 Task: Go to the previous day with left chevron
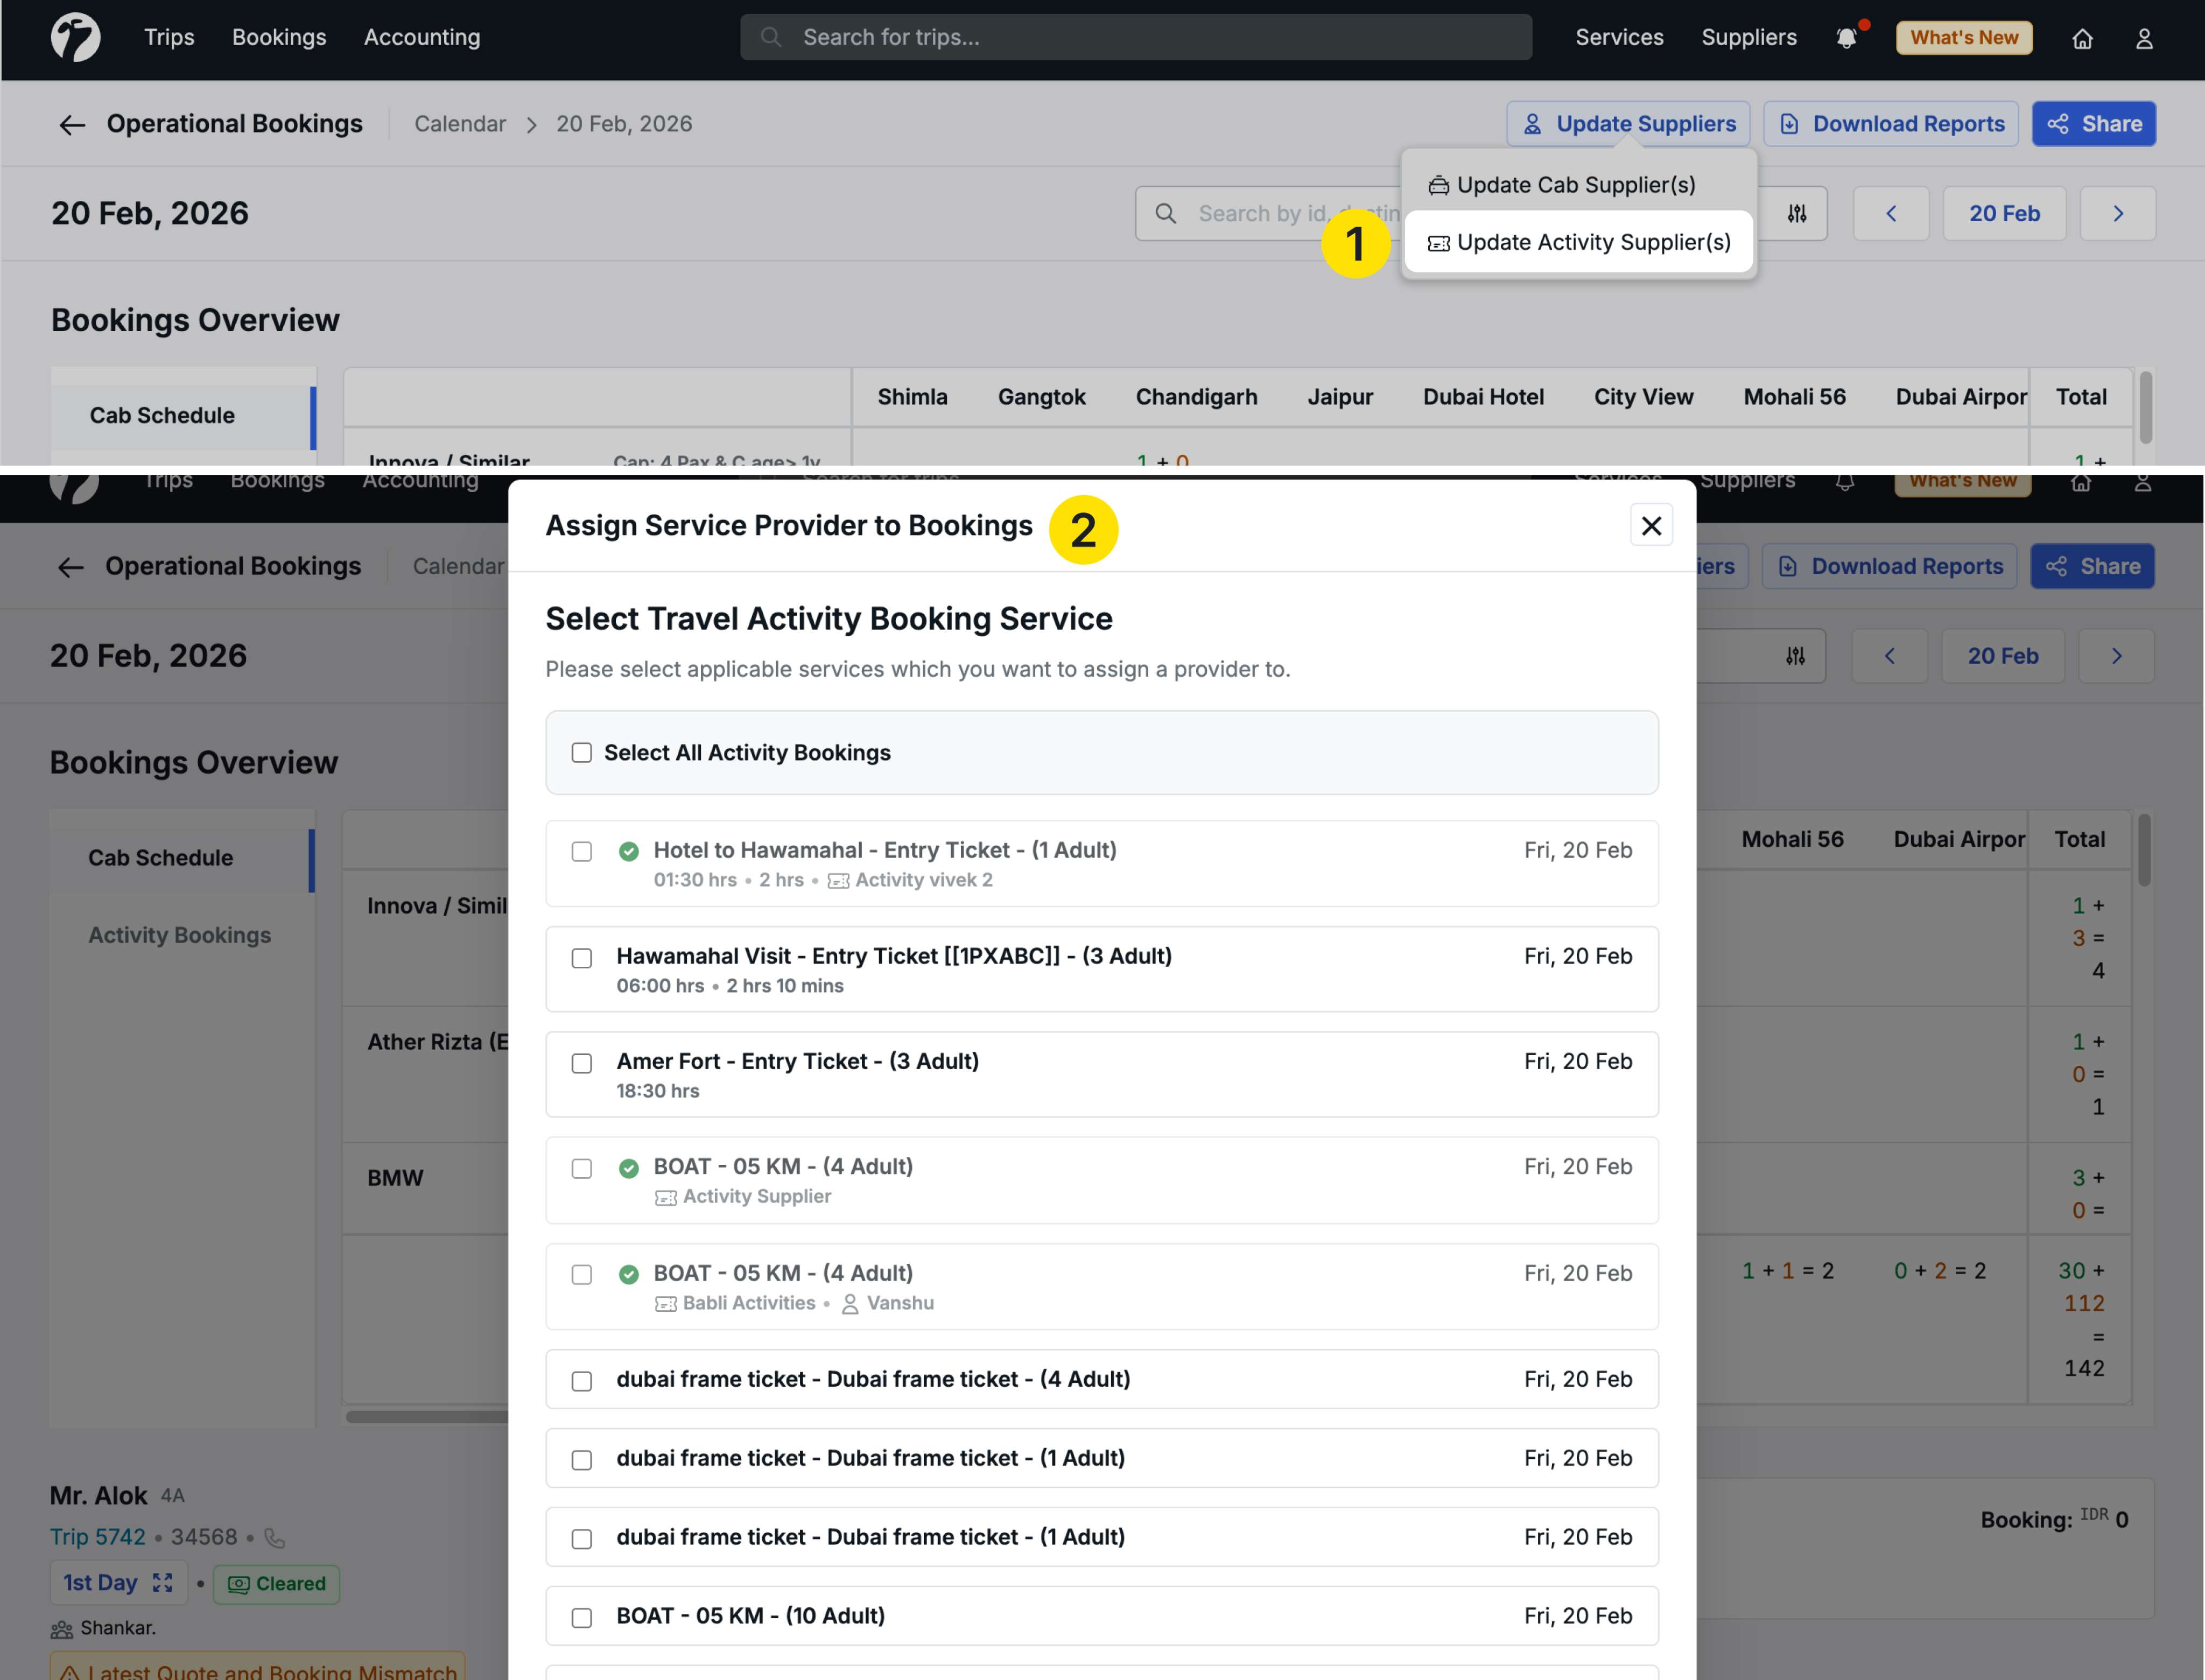click(x=1890, y=213)
